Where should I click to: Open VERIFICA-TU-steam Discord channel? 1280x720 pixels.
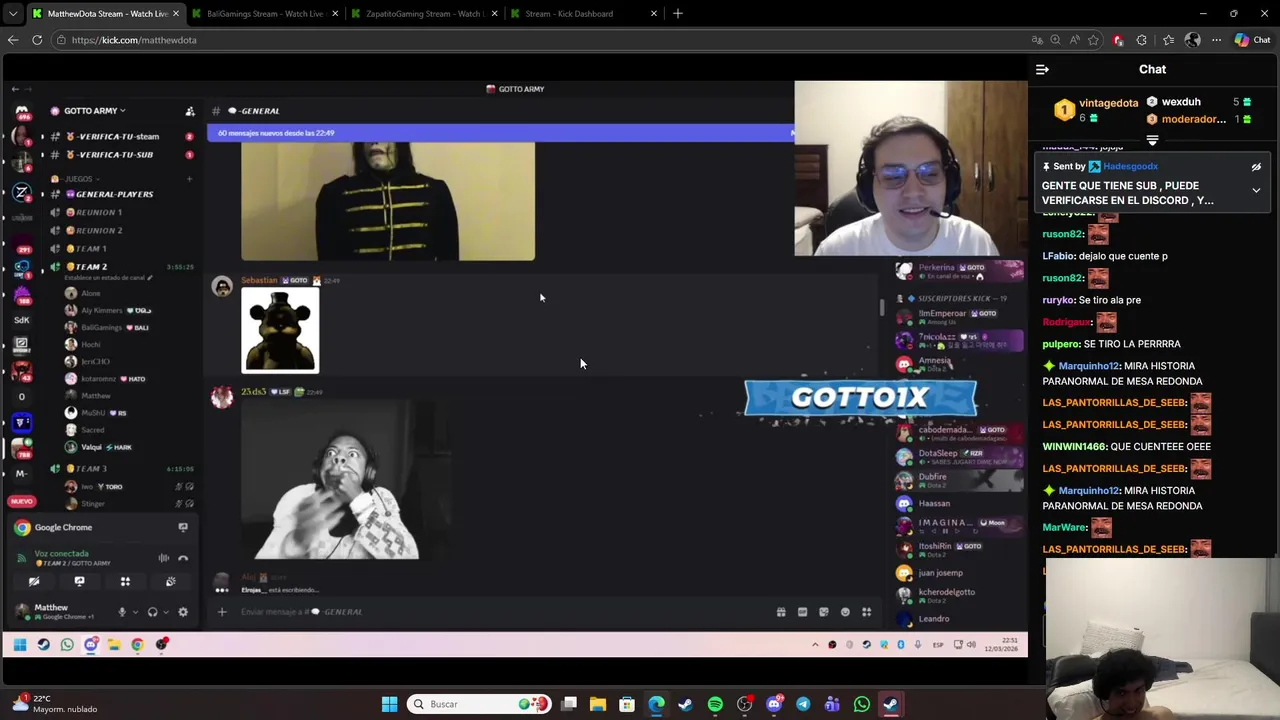point(118,137)
